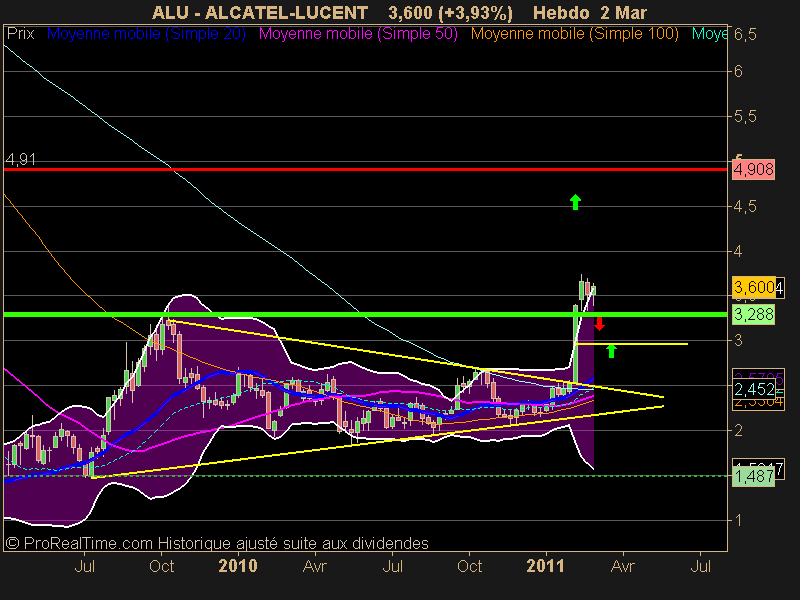The height and width of the screenshot is (600, 800).
Task: Click the yellow 3,600 current price tag
Action: tap(755, 287)
